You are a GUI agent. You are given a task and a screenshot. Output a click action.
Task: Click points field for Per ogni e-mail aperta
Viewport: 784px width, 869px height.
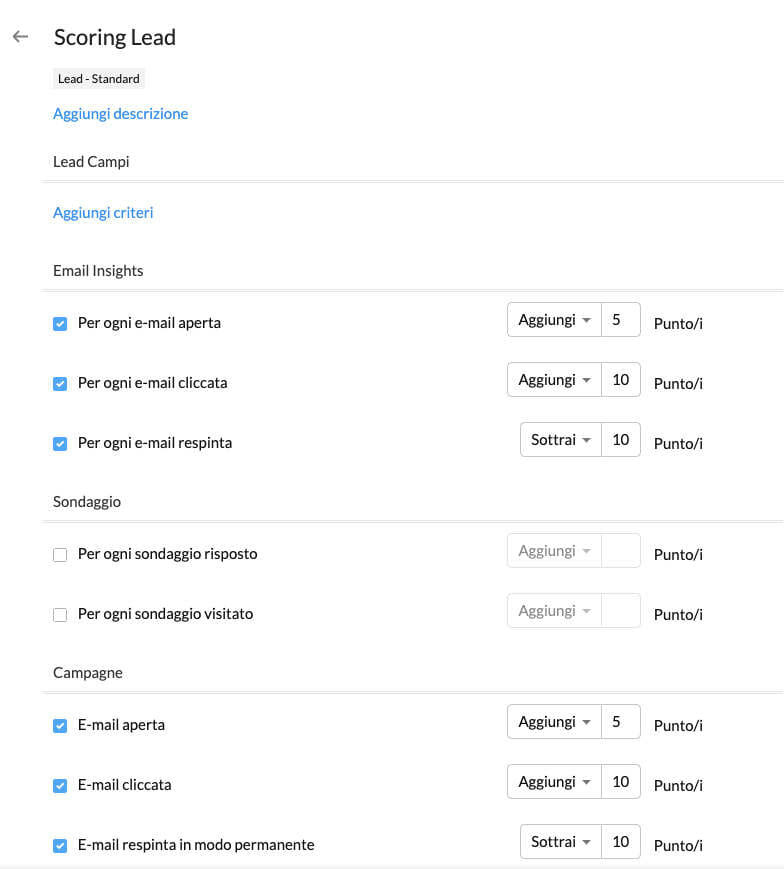tap(620, 321)
